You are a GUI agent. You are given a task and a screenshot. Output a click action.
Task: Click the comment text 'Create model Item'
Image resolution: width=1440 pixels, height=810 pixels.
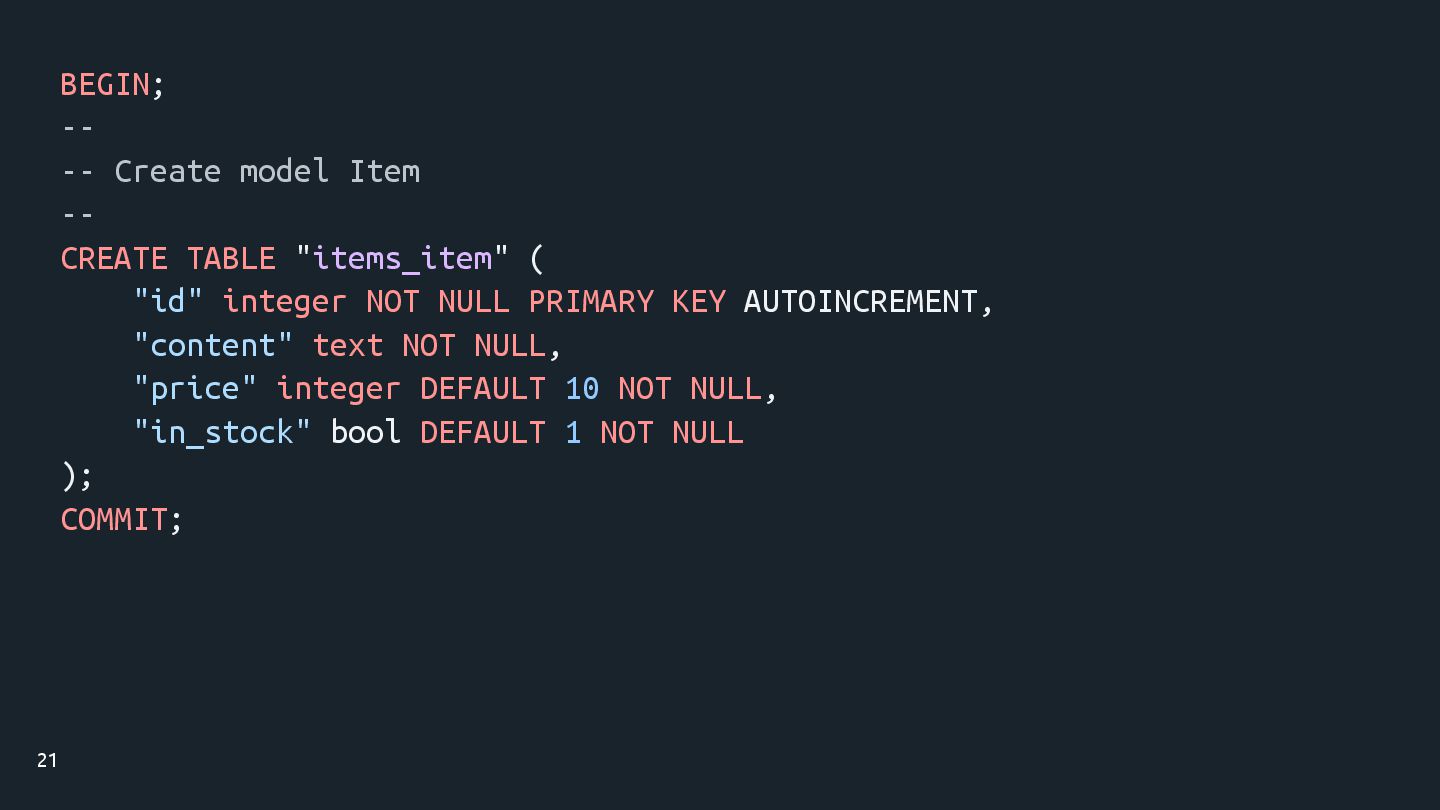pos(267,171)
